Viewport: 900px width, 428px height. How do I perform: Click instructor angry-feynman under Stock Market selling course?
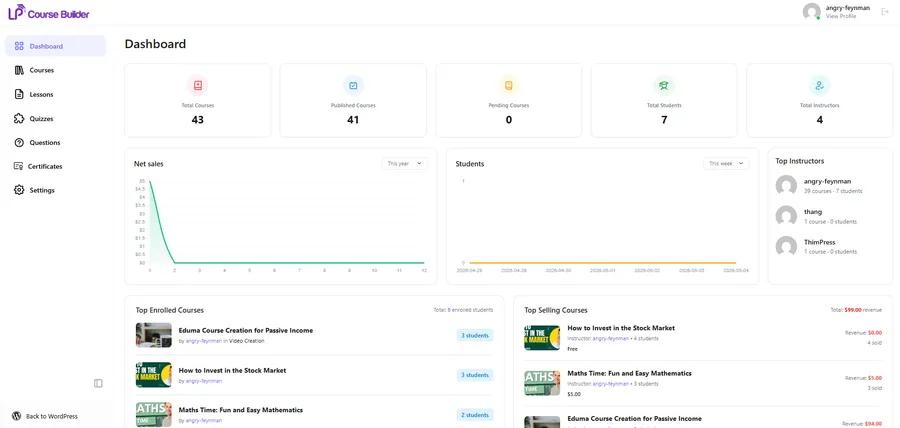(611, 338)
